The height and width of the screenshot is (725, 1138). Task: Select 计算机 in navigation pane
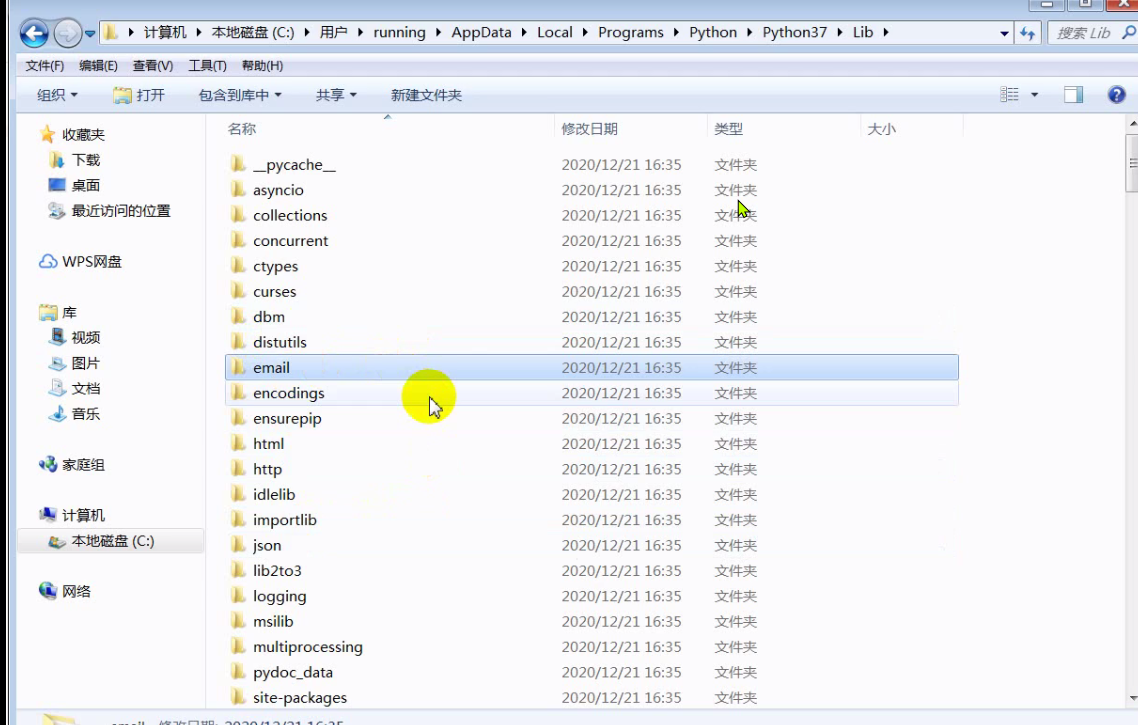click(x=83, y=516)
